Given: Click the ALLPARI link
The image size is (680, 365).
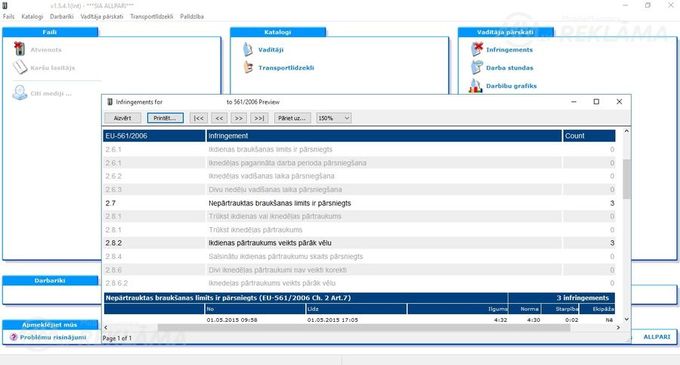Looking at the screenshot, I should pos(657,337).
